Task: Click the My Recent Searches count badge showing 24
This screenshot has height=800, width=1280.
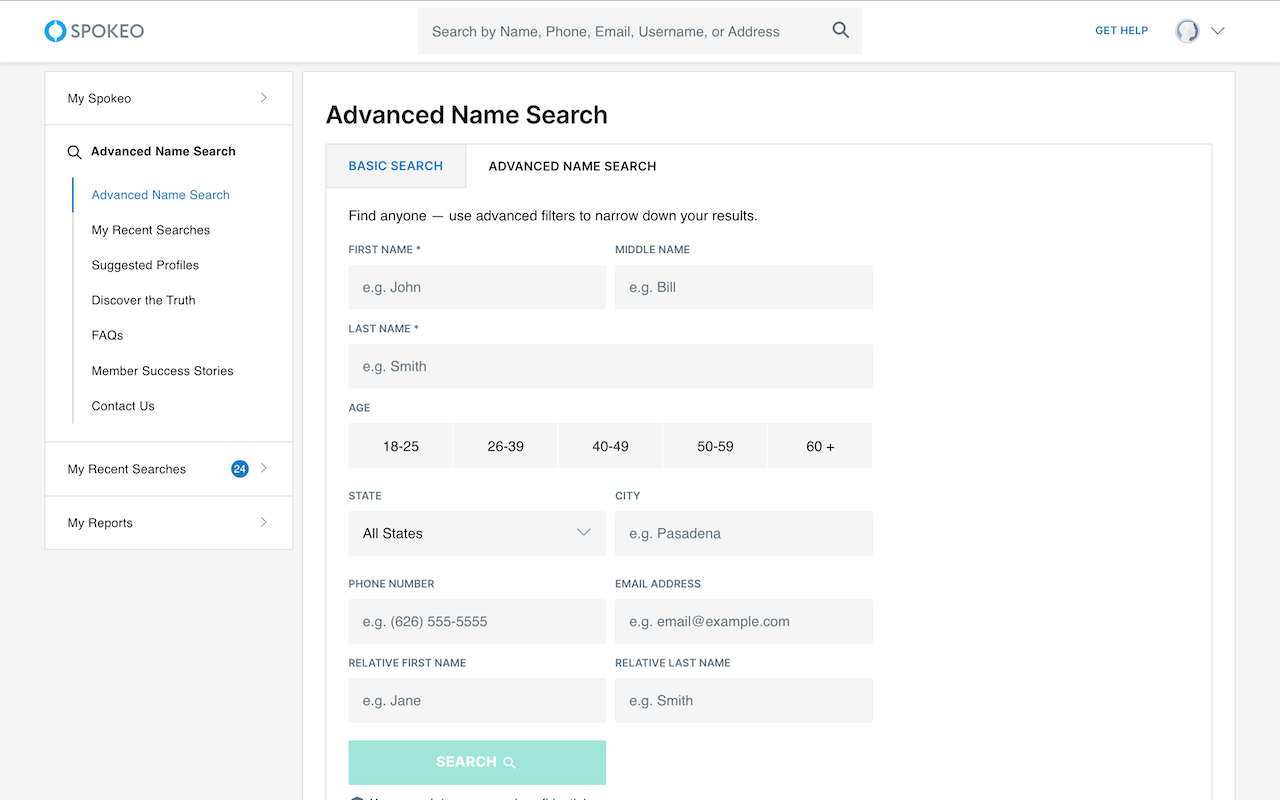Action: point(239,468)
